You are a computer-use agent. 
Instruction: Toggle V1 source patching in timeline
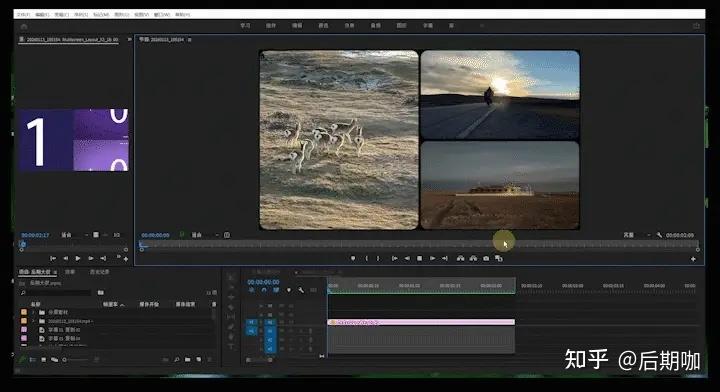pyautogui.click(x=251, y=323)
